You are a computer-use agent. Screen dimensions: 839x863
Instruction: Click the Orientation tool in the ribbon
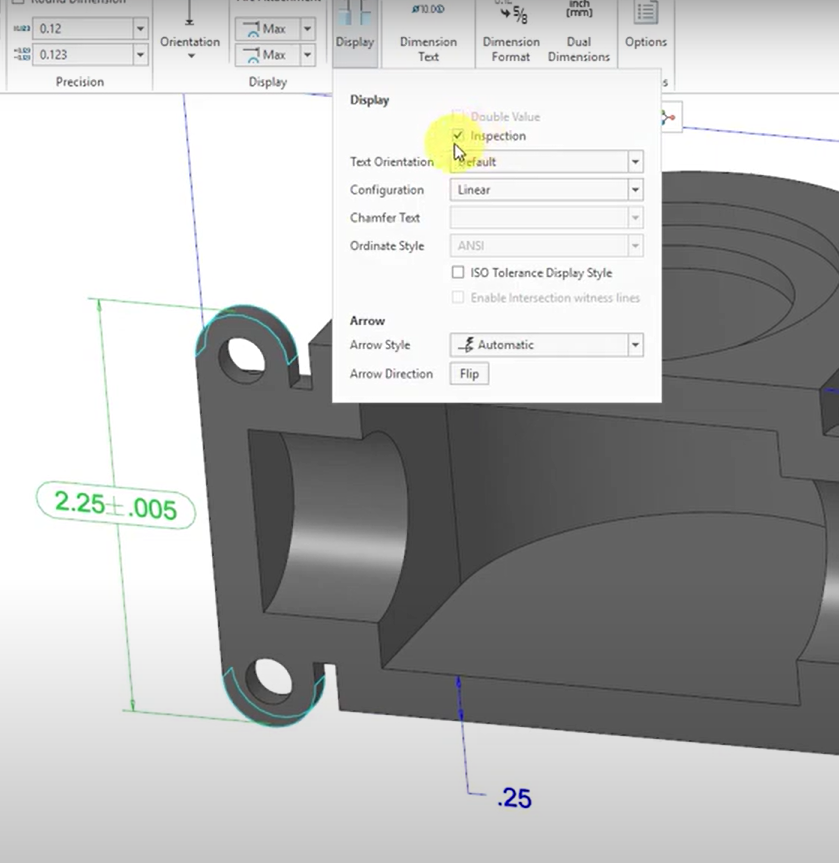(x=189, y=35)
